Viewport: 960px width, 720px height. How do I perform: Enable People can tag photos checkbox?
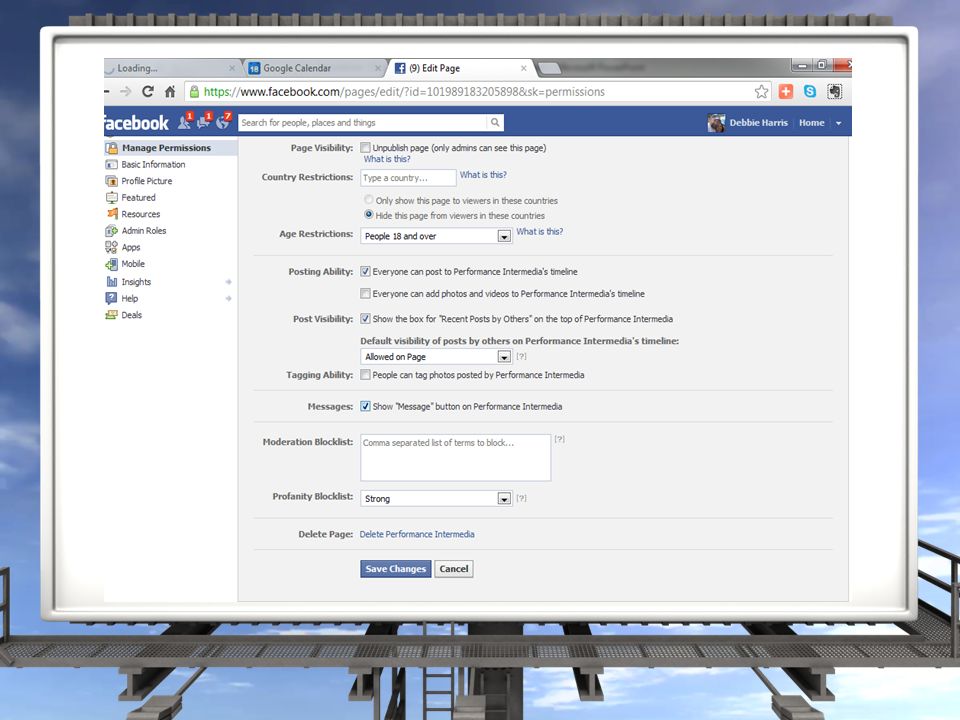(366, 375)
